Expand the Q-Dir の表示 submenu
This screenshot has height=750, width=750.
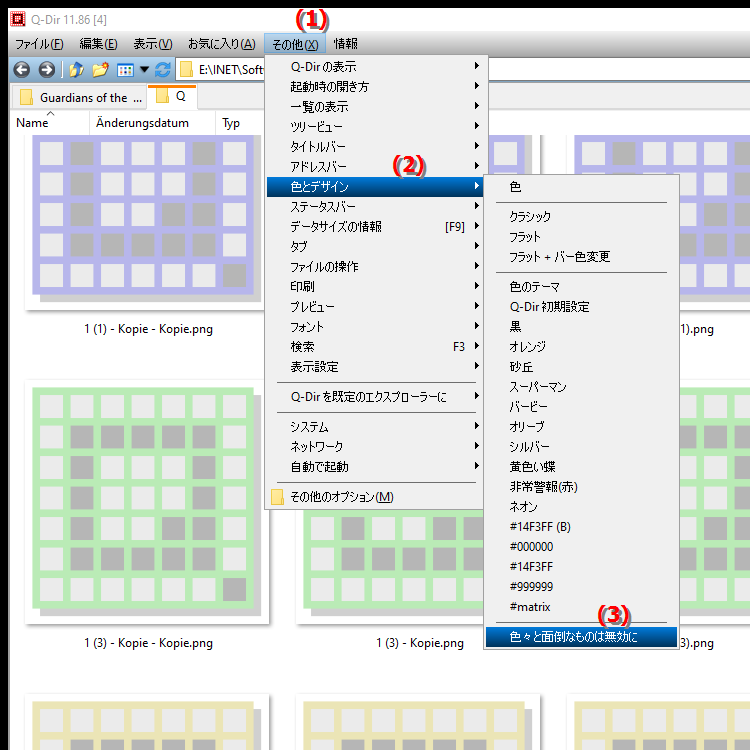[375, 66]
